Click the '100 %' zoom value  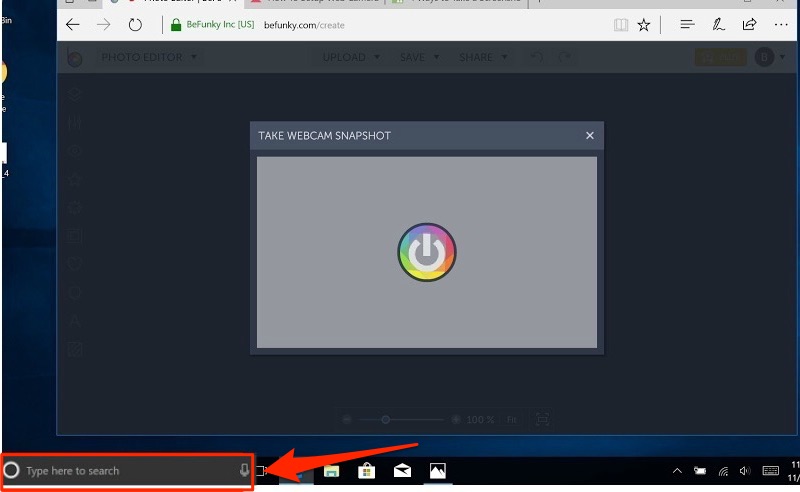(480, 420)
